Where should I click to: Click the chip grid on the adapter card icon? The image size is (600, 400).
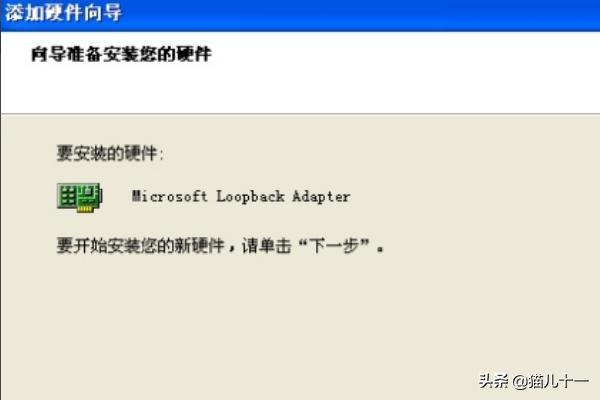click(68, 196)
